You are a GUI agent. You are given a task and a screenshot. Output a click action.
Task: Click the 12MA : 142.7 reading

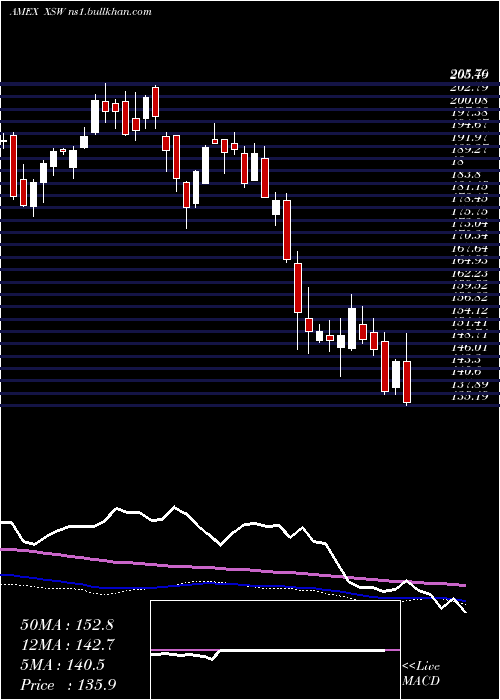pos(67,645)
